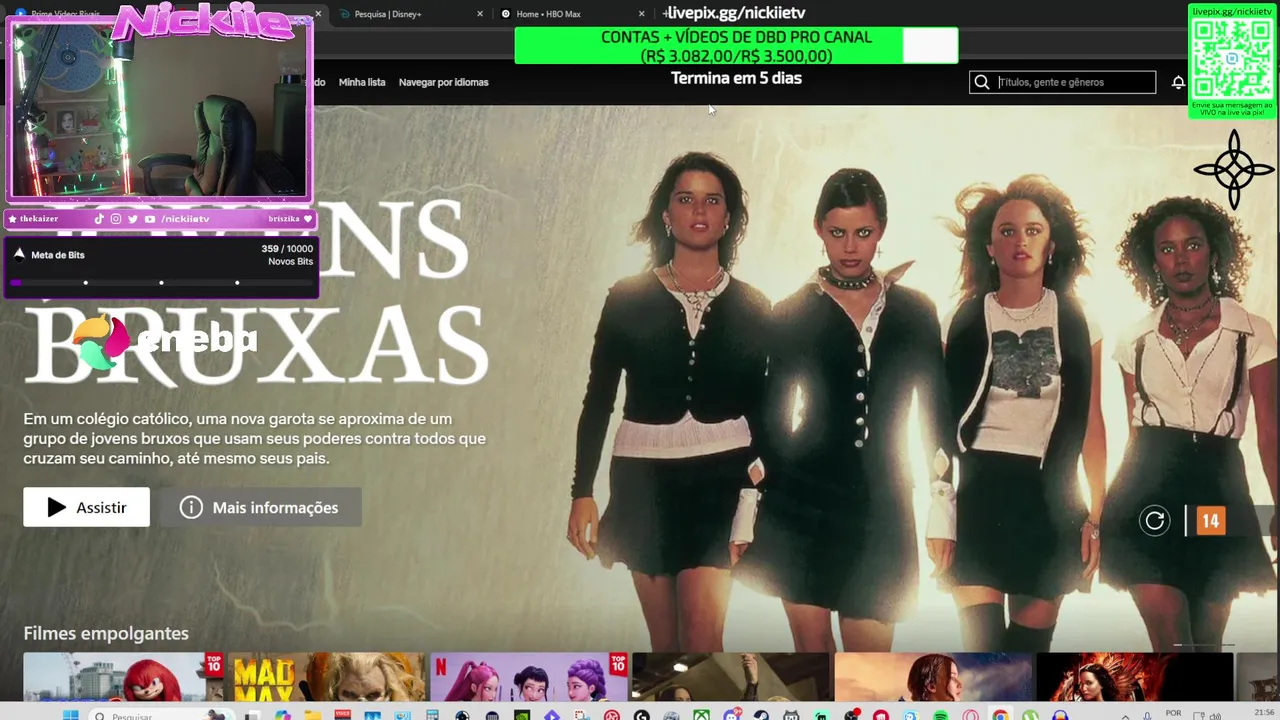Select the Knuckles movie thumbnail under Filmes empolgantes
Image resolution: width=1280 pixels, height=720 pixels.
(x=123, y=677)
